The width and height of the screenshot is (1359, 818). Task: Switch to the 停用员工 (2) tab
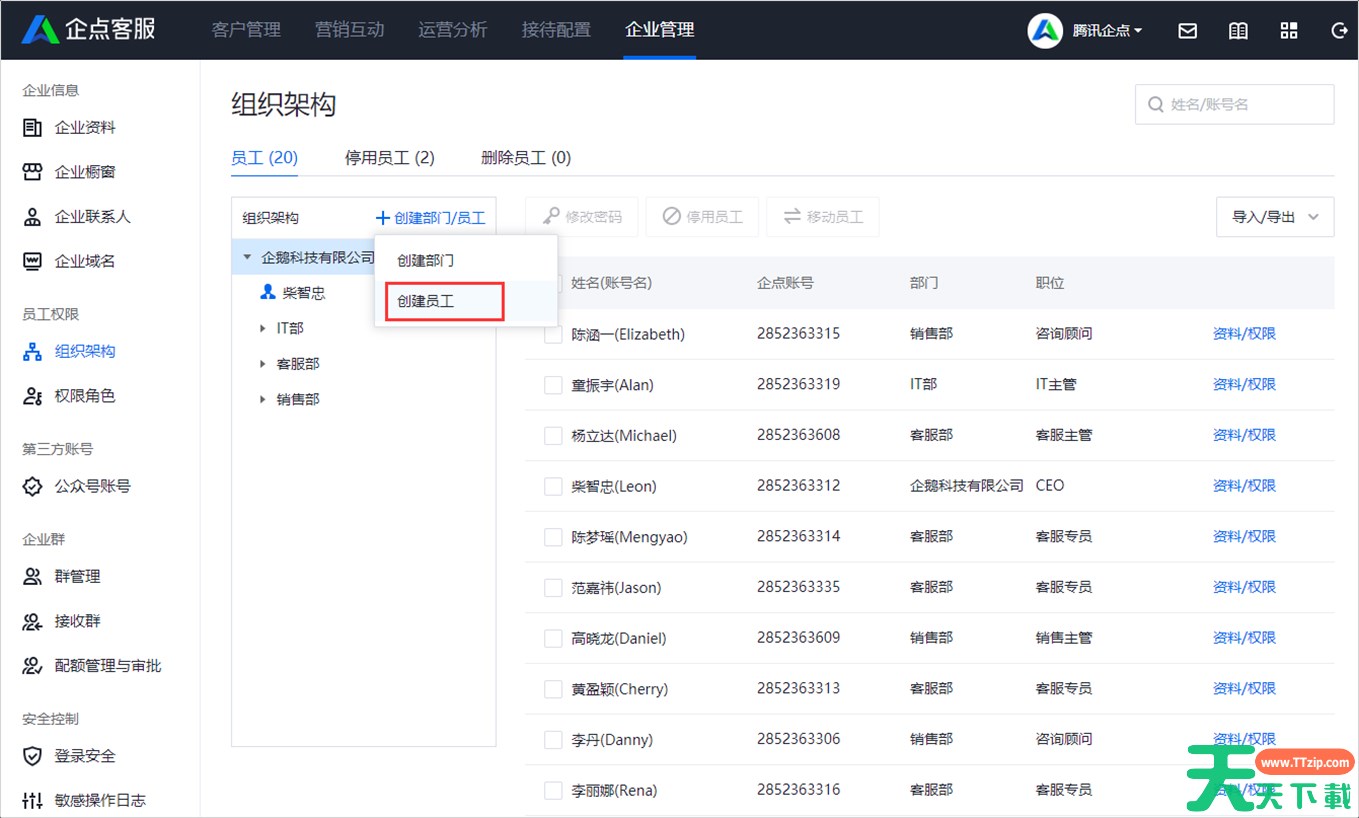click(389, 158)
